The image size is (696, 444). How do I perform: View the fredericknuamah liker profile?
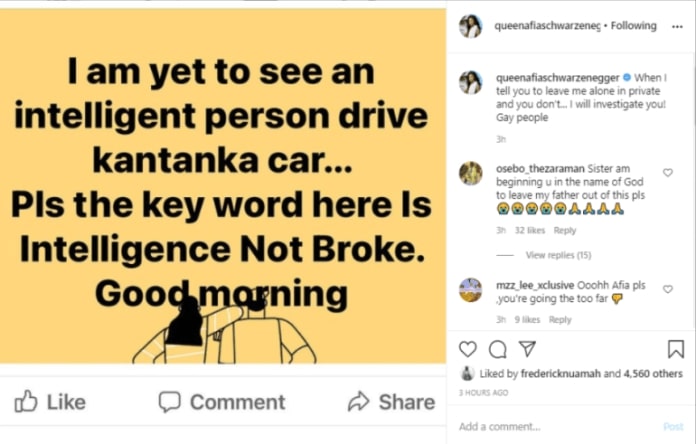pyautogui.click(x=561, y=374)
